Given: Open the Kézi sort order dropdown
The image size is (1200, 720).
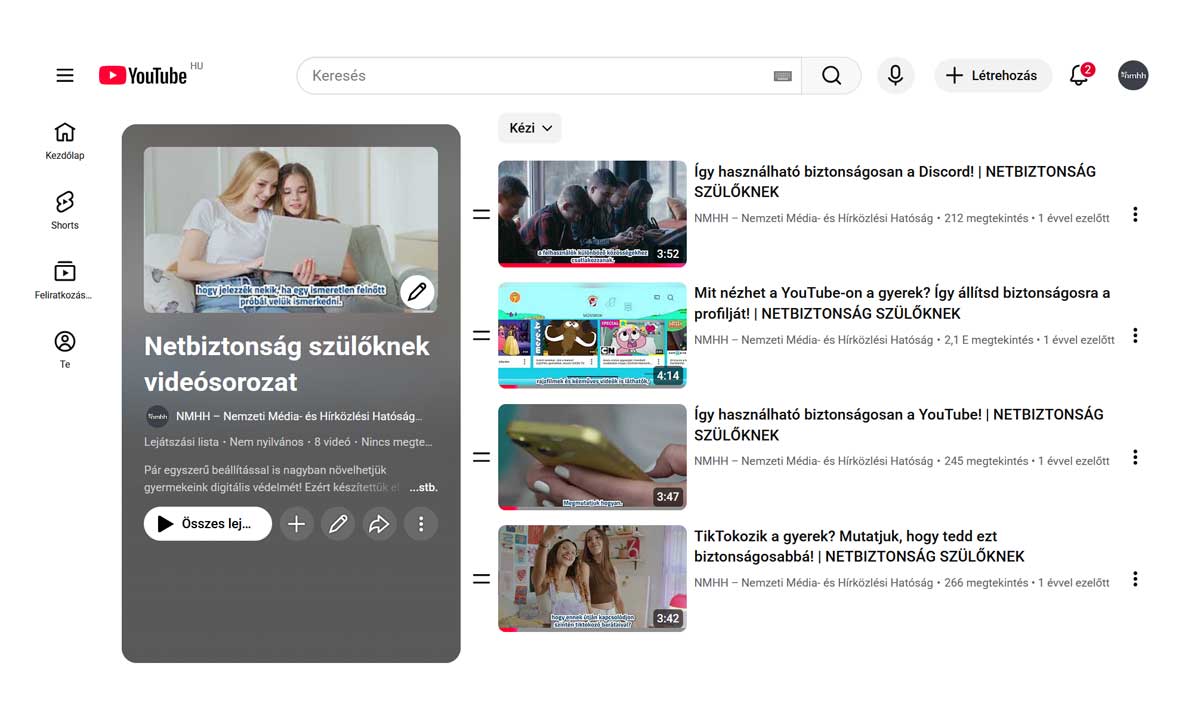Looking at the screenshot, I should [529, 128].
